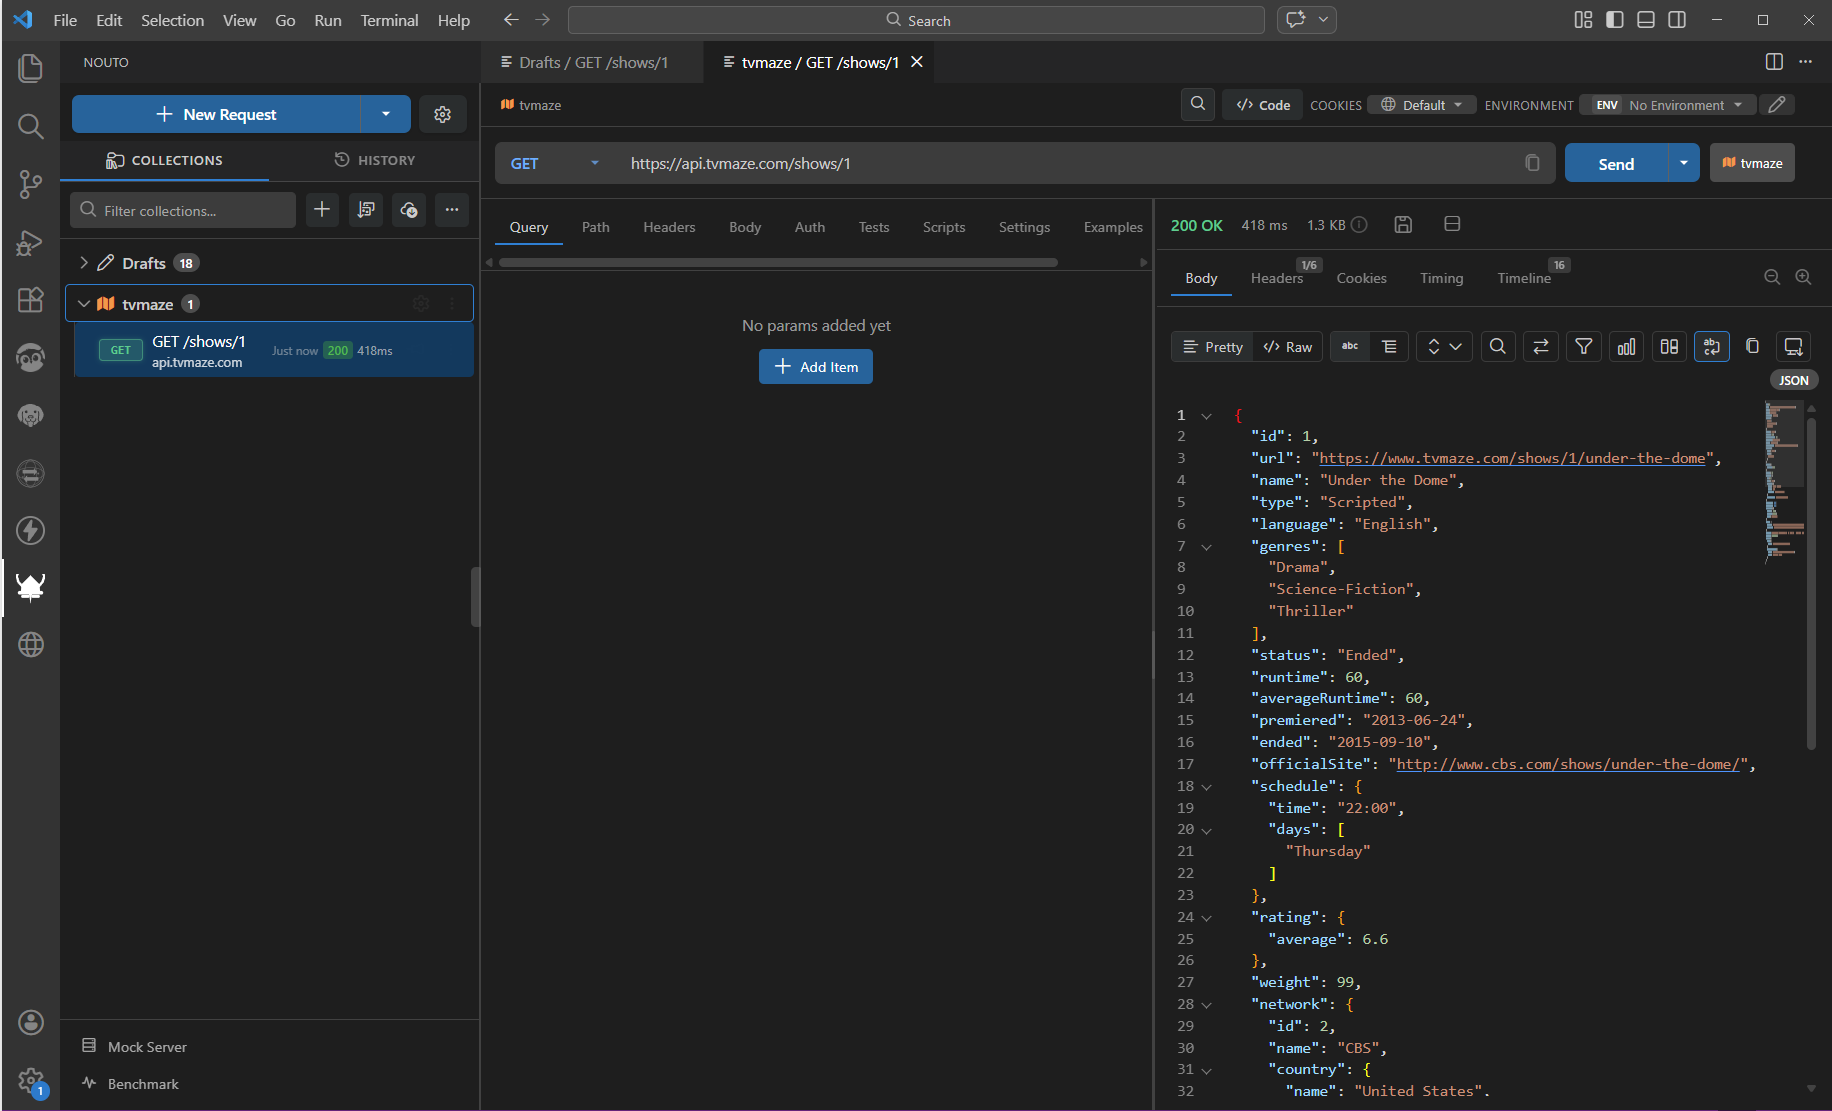Collapse the "genres" array fold arrow

tap(1207, 547)
